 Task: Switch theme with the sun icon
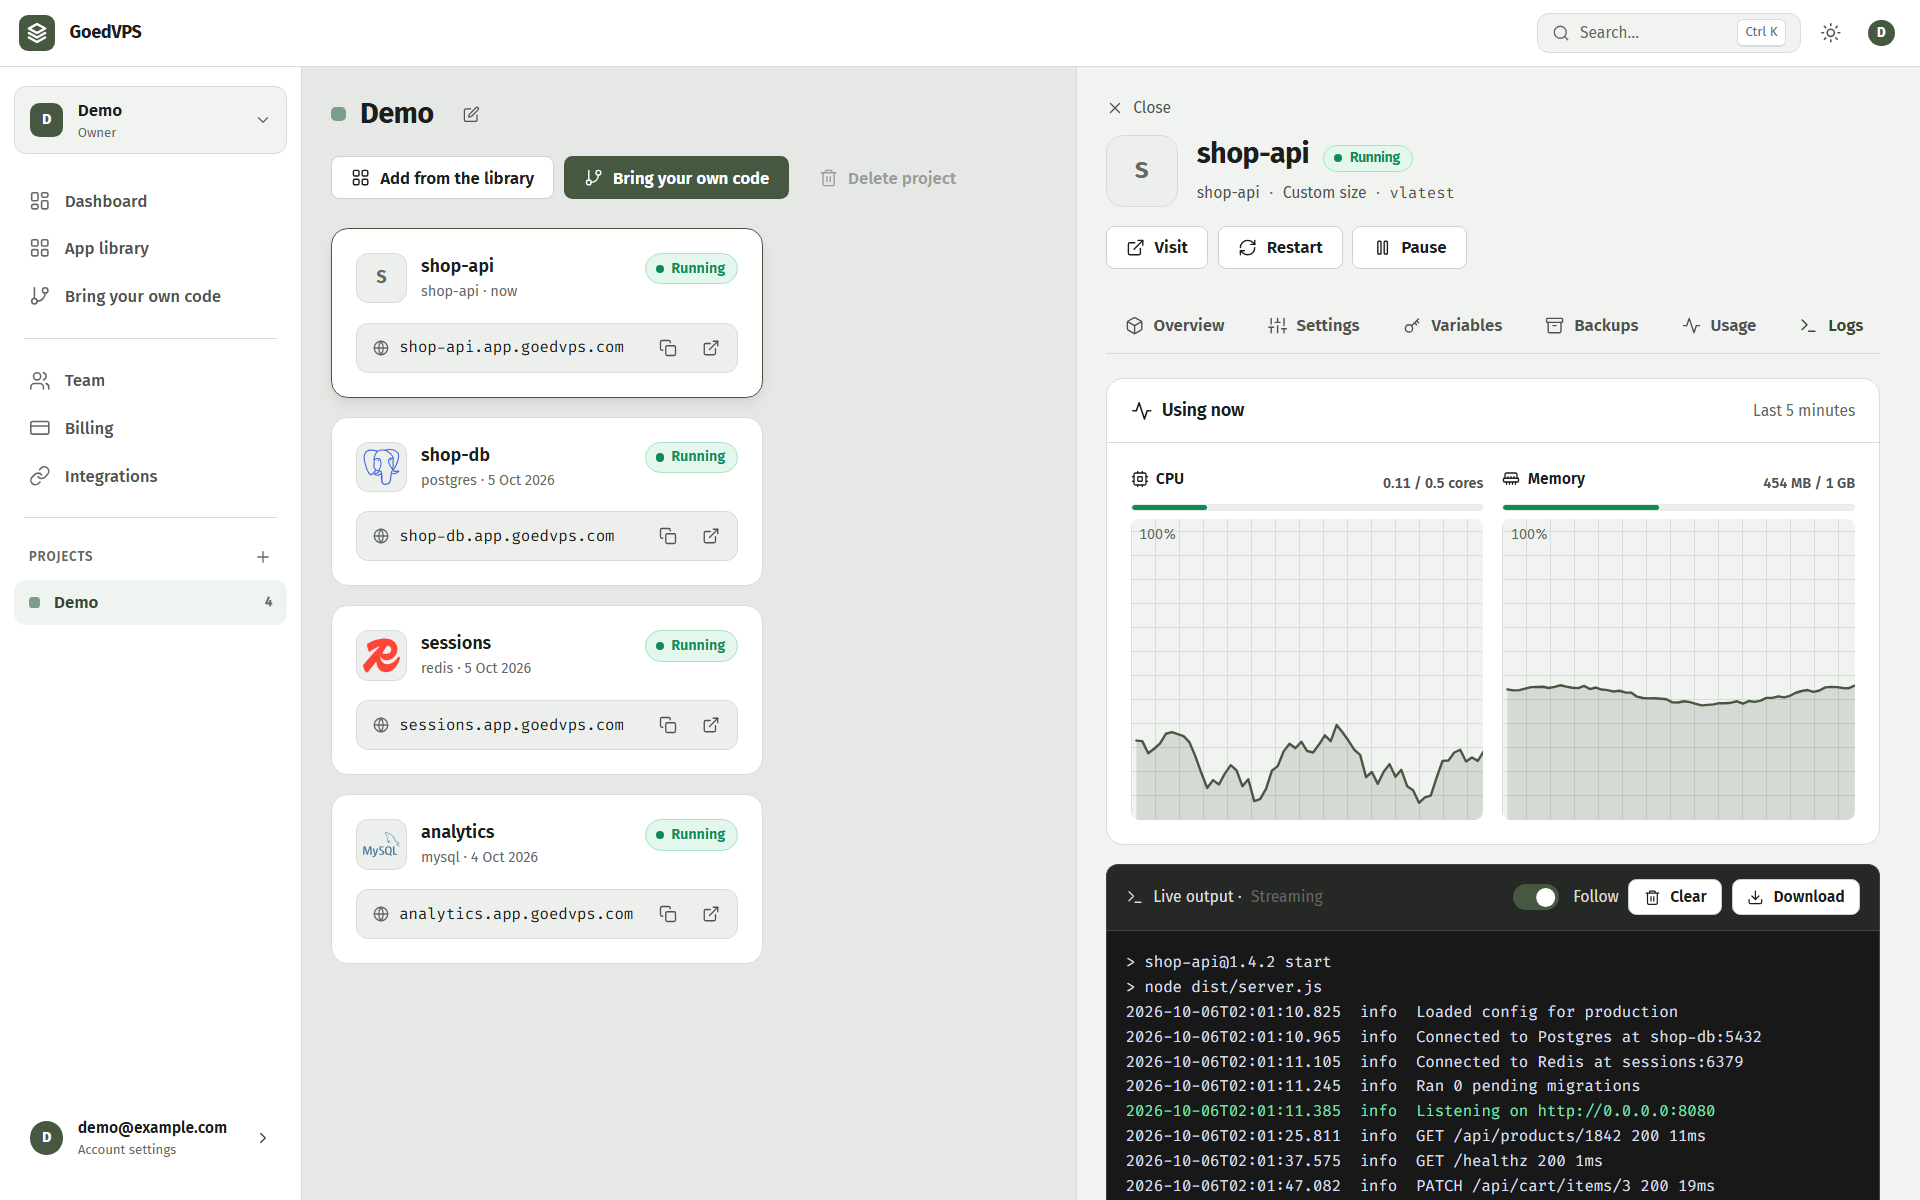coord(1831,33)
